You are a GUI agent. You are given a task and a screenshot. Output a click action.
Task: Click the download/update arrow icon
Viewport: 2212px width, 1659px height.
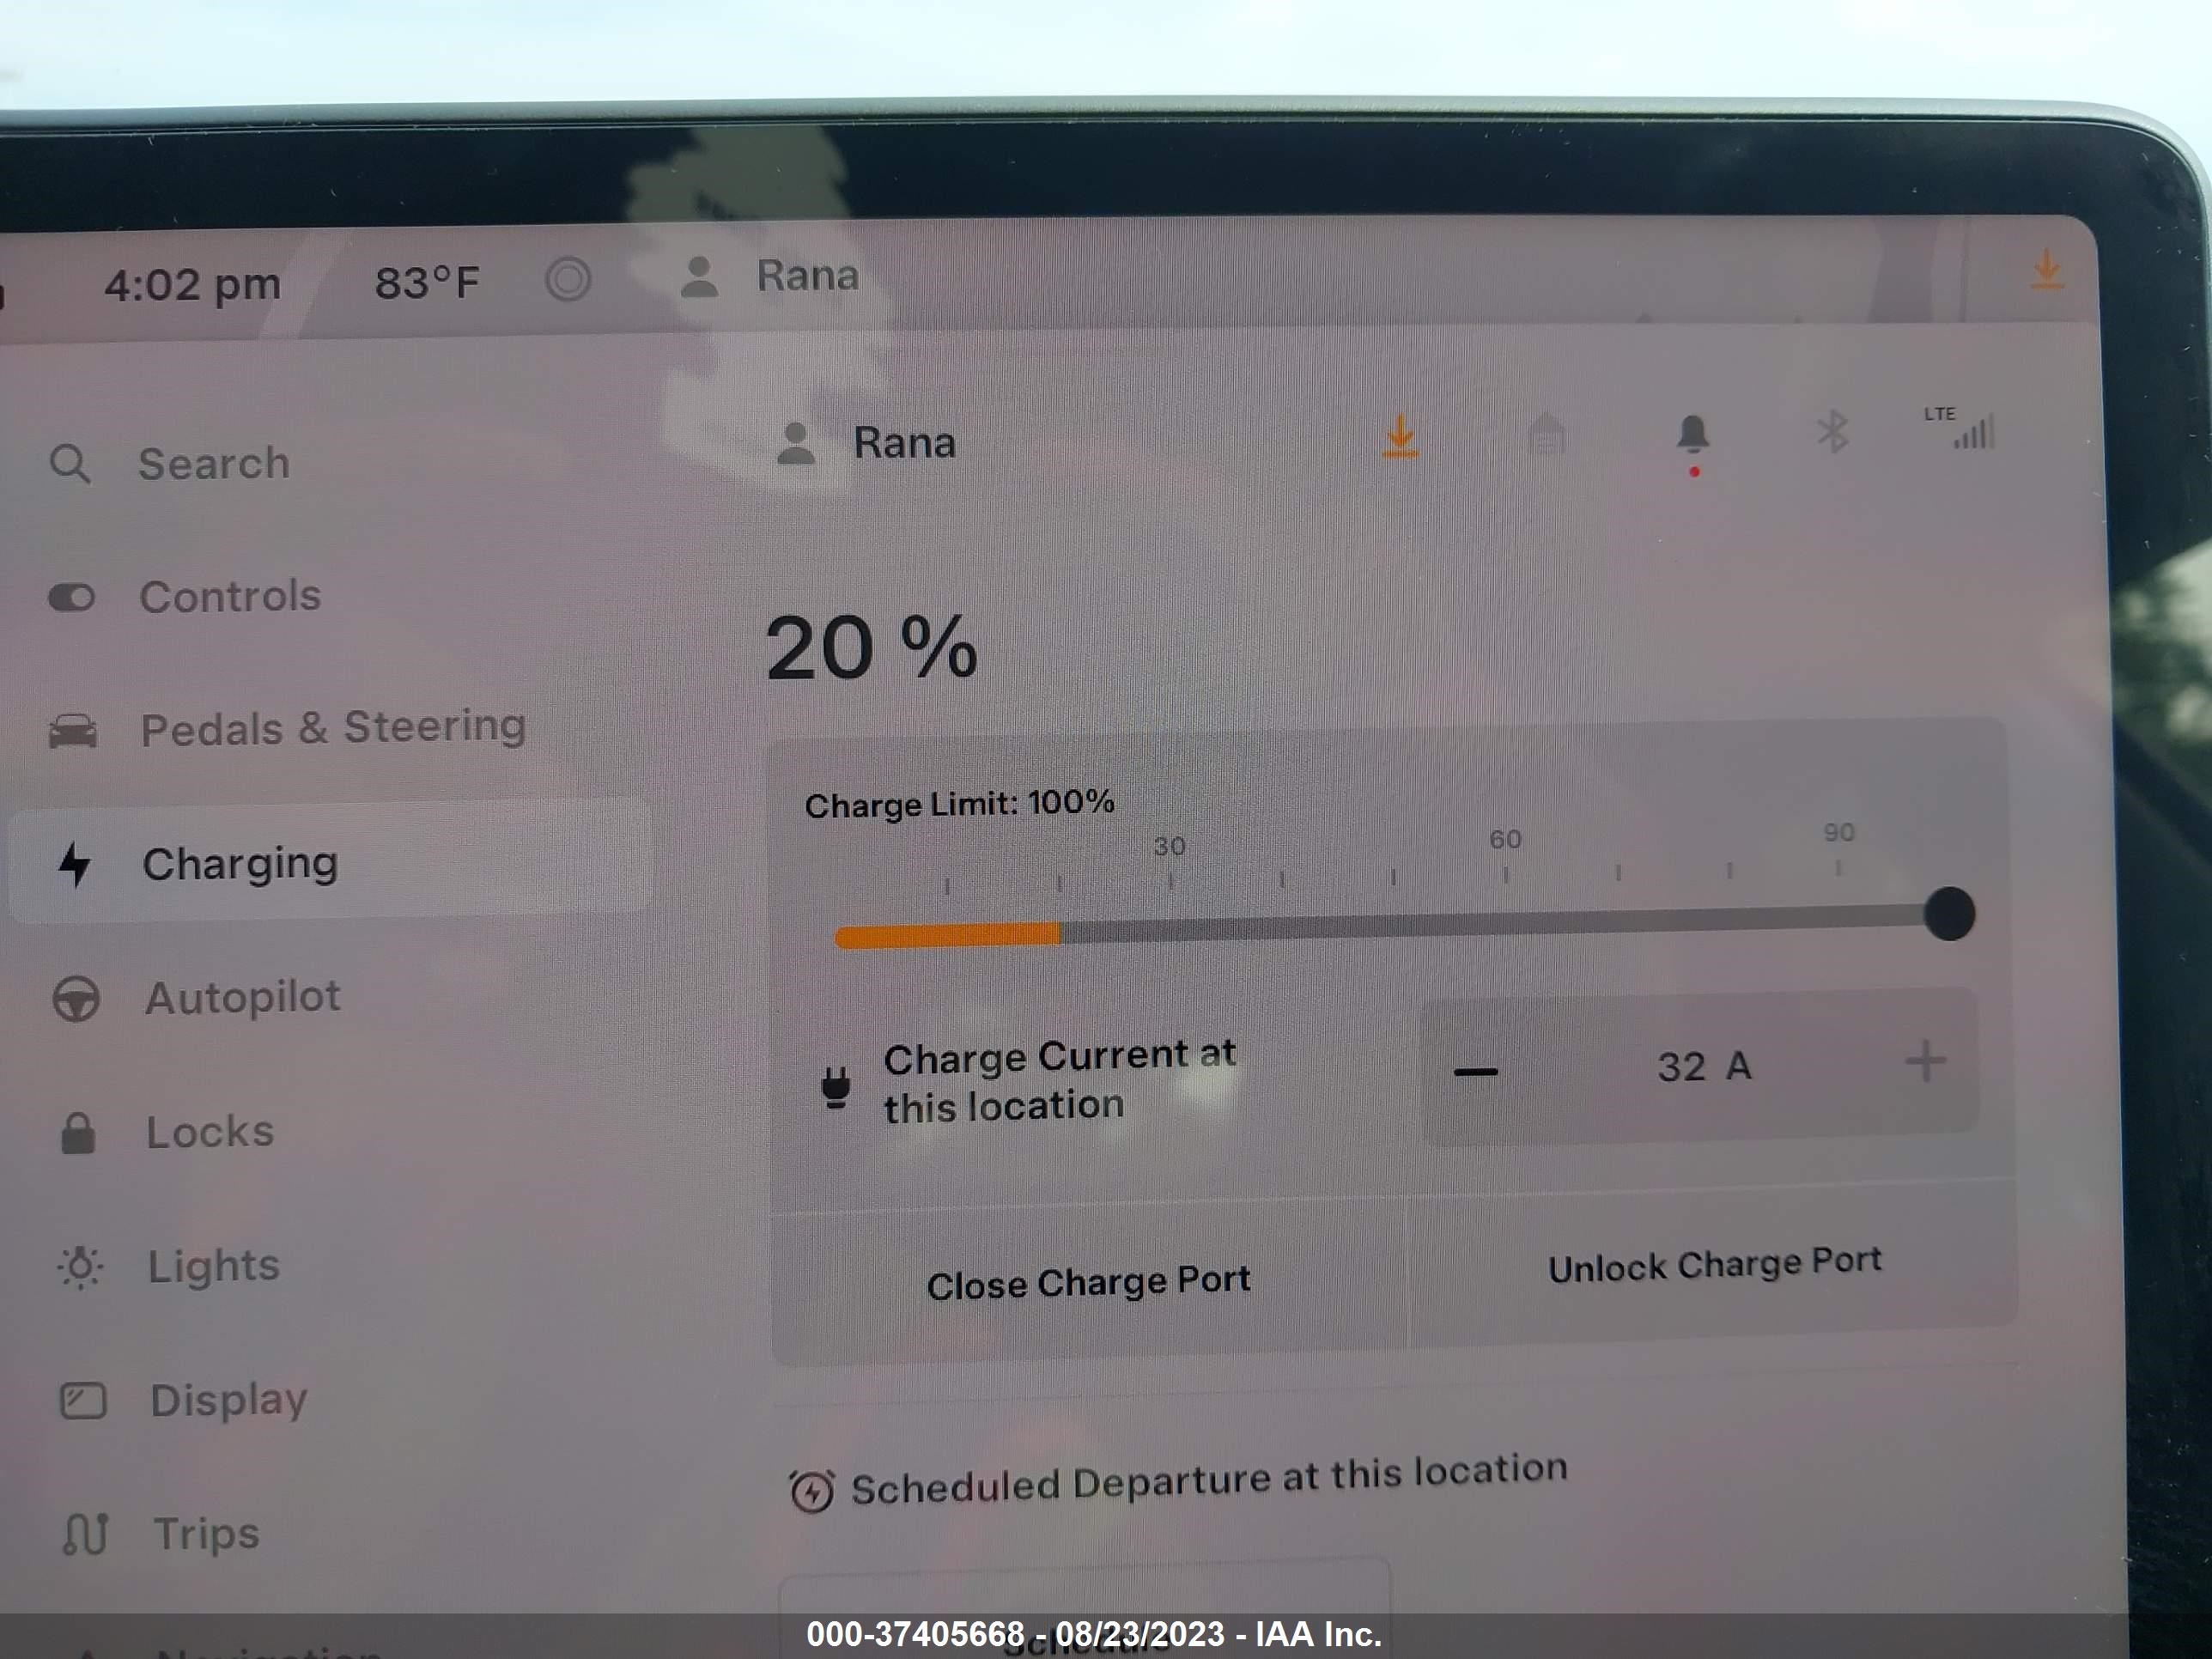coord(1402,439)
